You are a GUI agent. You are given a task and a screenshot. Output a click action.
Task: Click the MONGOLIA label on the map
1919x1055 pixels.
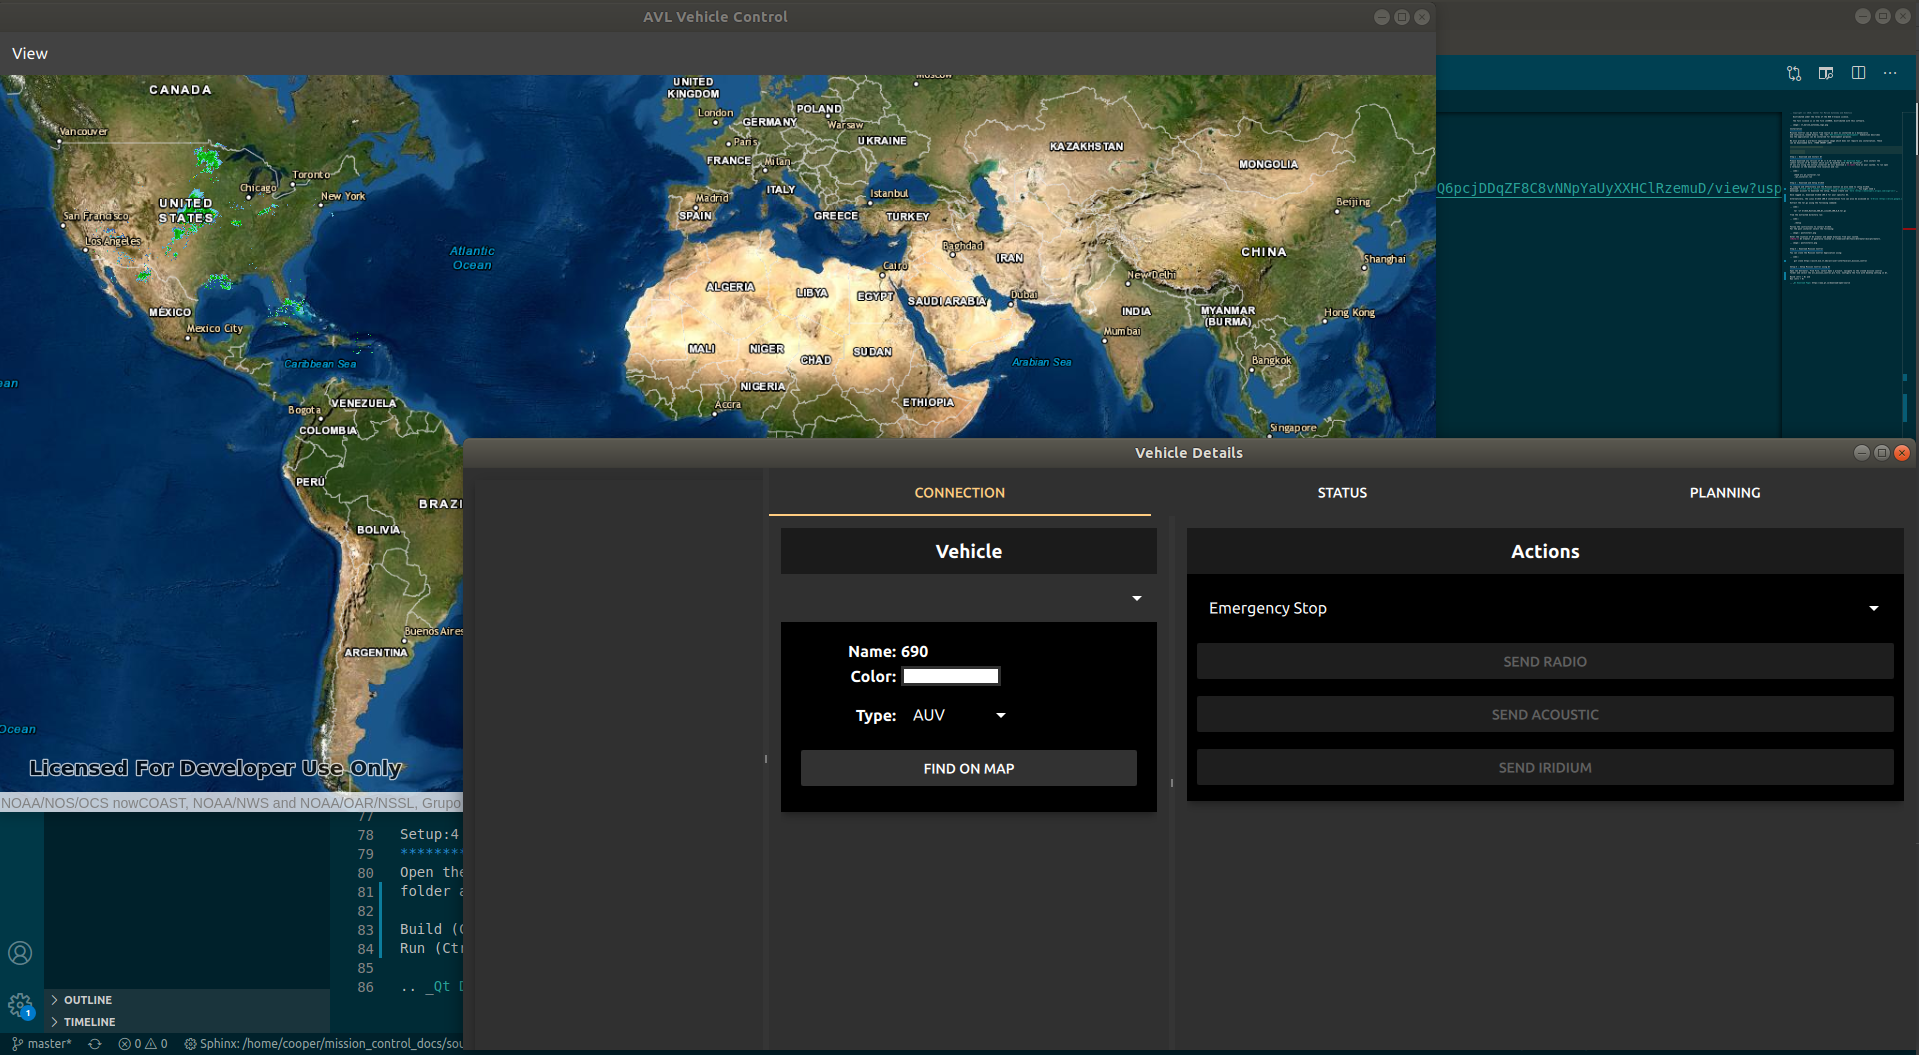pos(1268,164)
